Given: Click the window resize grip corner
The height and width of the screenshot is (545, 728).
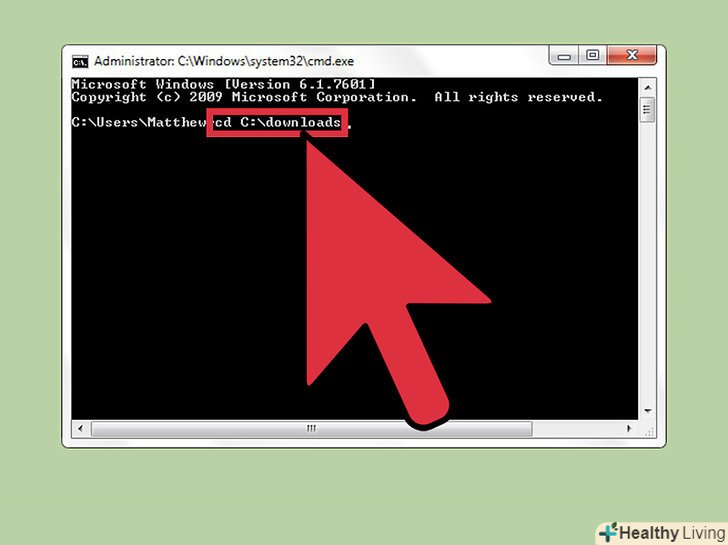Looking at the screenshot, I should click(649, 432).
